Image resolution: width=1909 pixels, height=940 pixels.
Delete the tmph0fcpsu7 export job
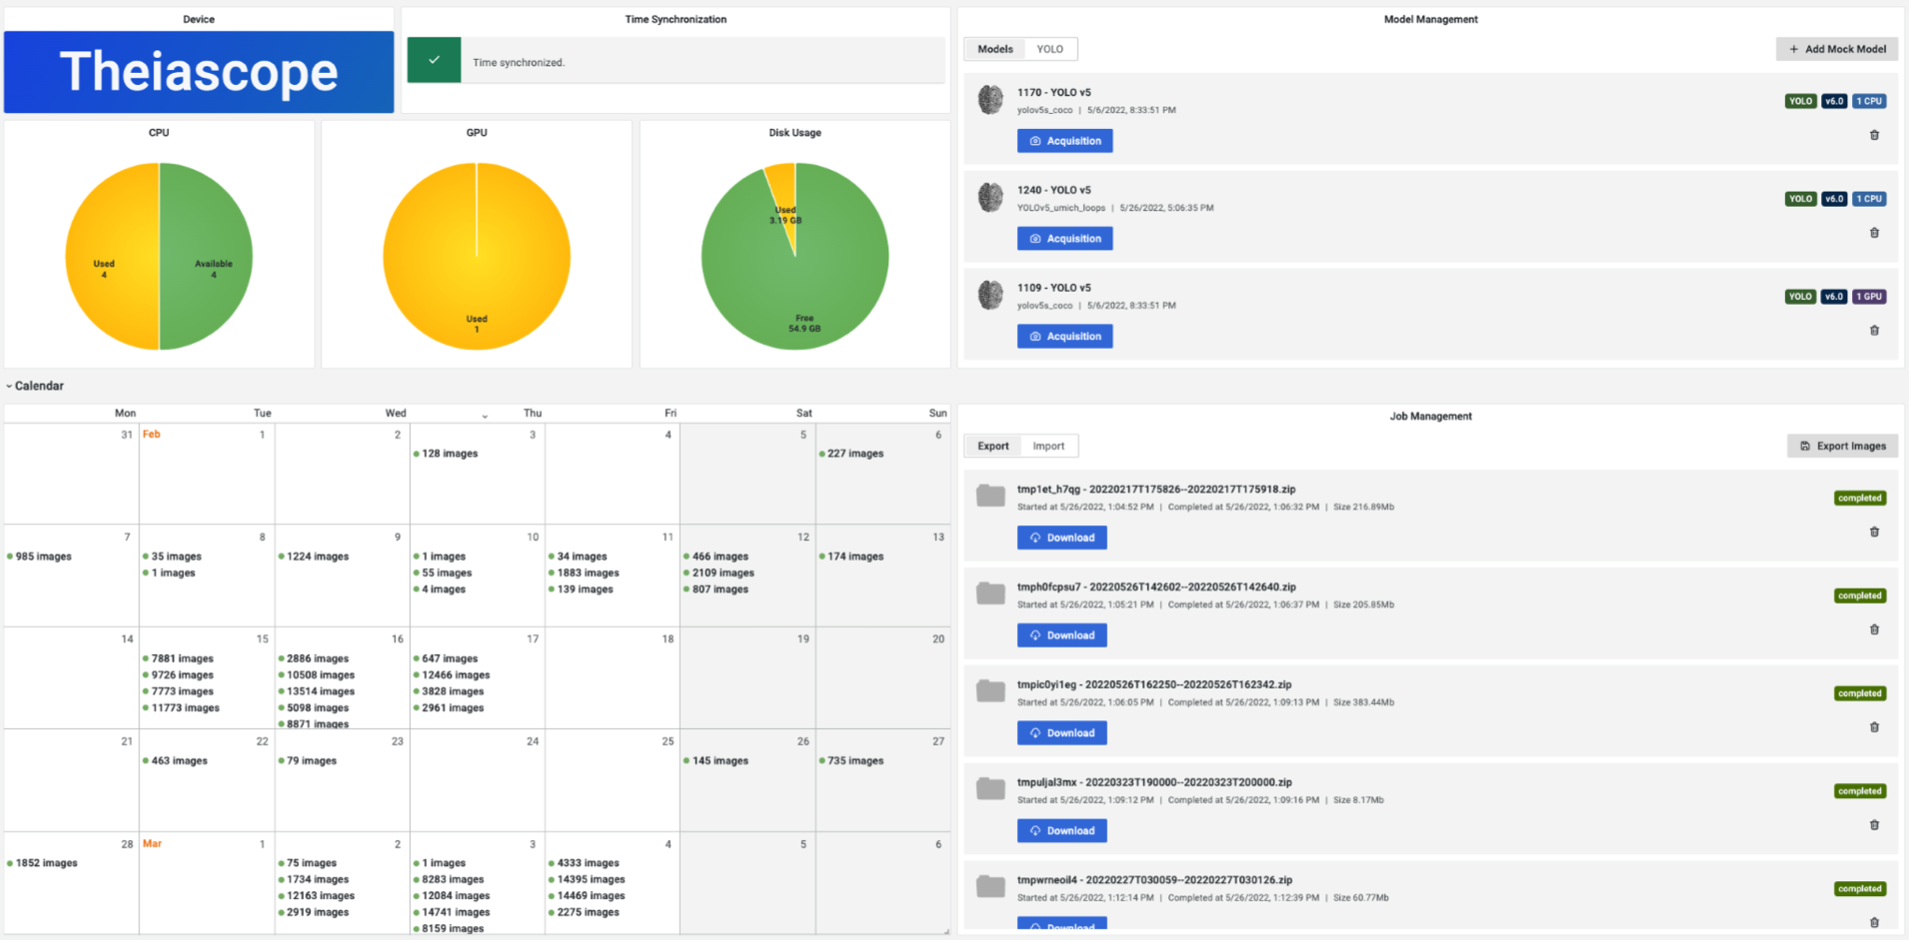click(x=1874, y=630)
